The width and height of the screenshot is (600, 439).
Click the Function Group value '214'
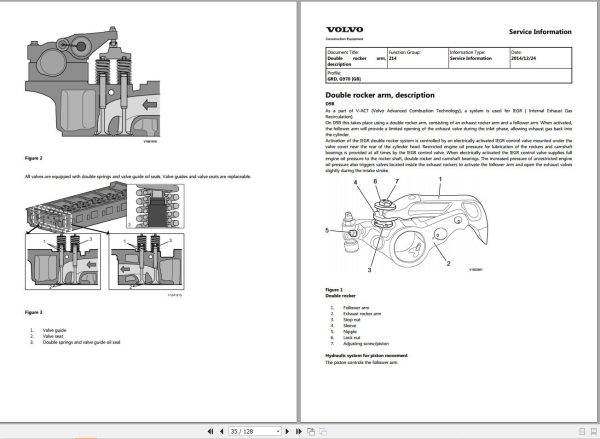coord(393,58)
